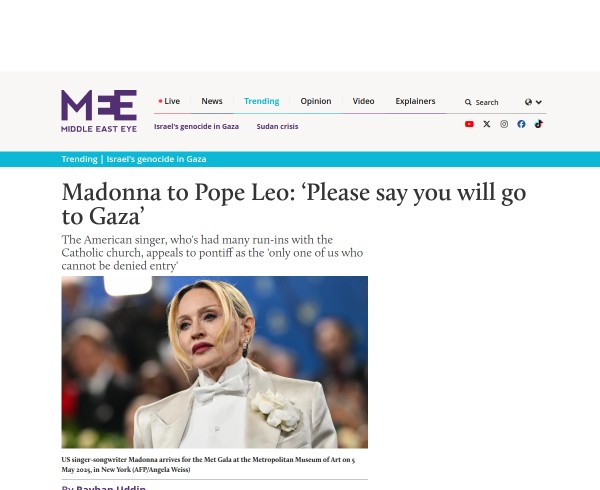Open Middle East Eye YouTube channel icon
Viewport: 600px width, 490px height.
click(469, 124)
